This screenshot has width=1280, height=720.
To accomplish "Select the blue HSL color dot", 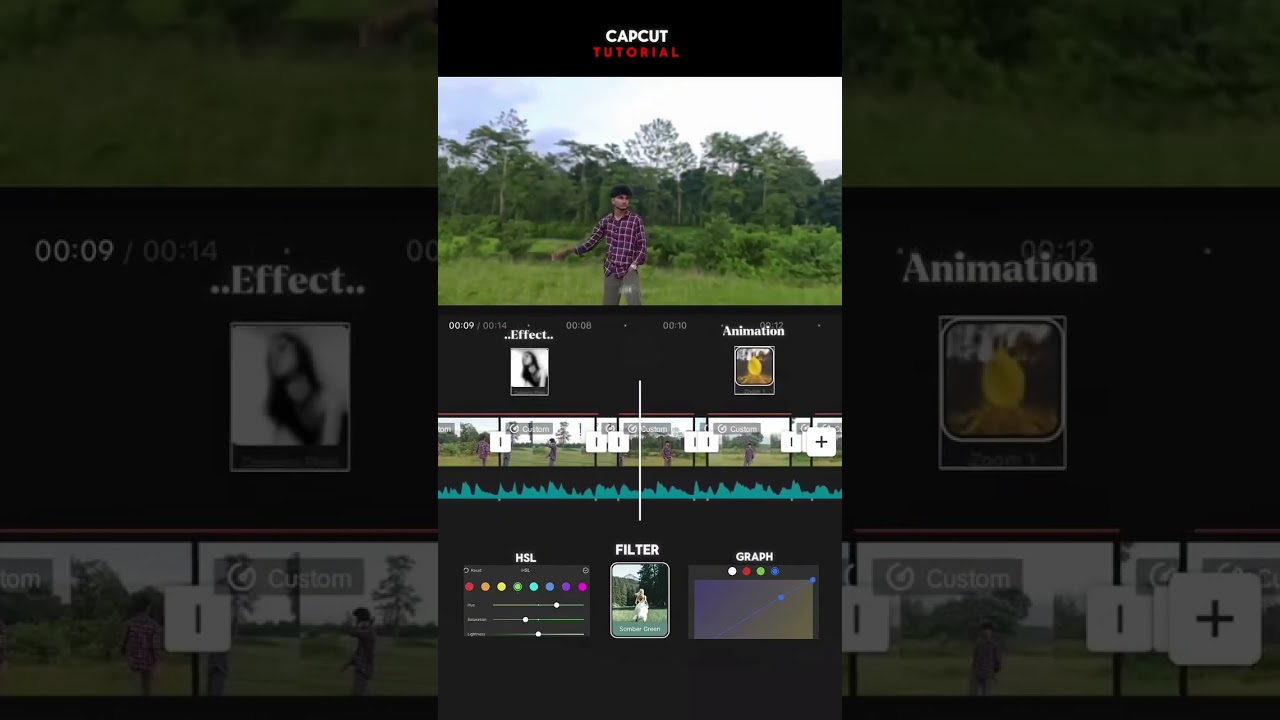I will tap(550, 587).
